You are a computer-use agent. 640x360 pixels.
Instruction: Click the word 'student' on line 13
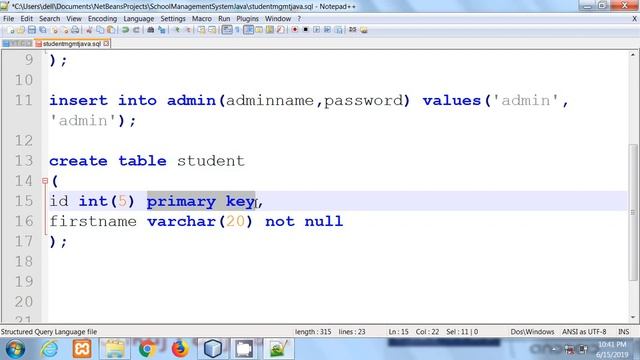click(211, 161)
